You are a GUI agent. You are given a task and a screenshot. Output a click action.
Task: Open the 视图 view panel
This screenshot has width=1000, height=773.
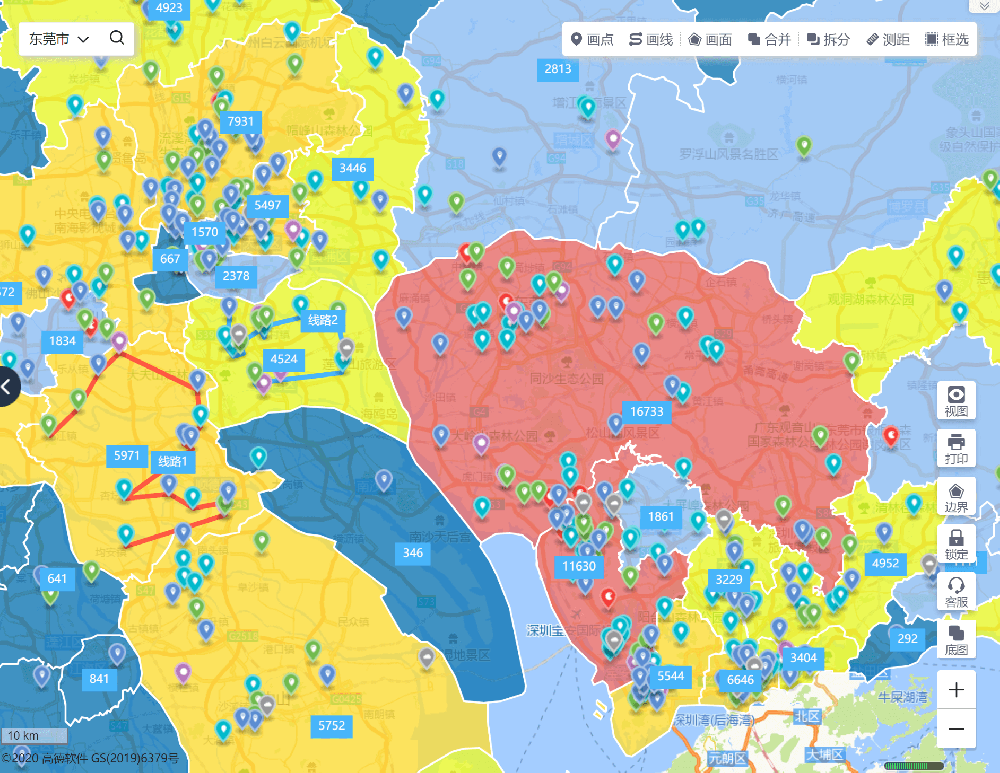click(x=956, y=401)
